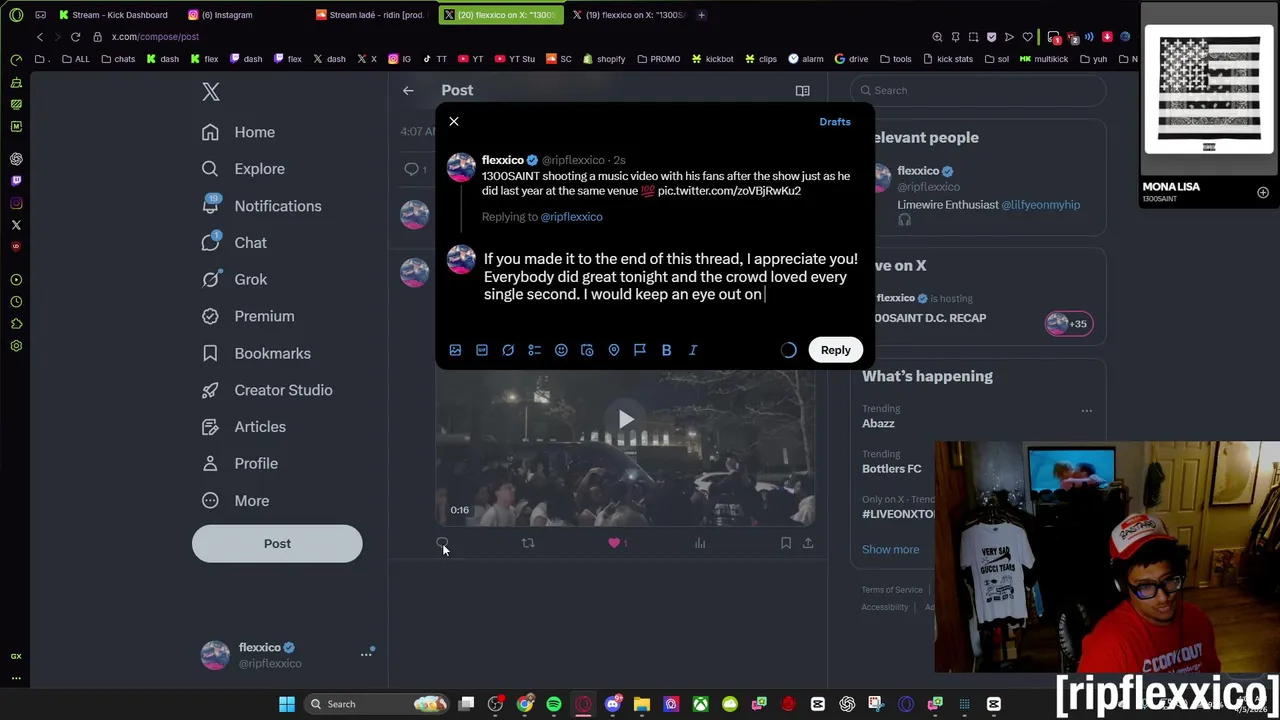Bookmark the post below the video

(x=786, y=543)
